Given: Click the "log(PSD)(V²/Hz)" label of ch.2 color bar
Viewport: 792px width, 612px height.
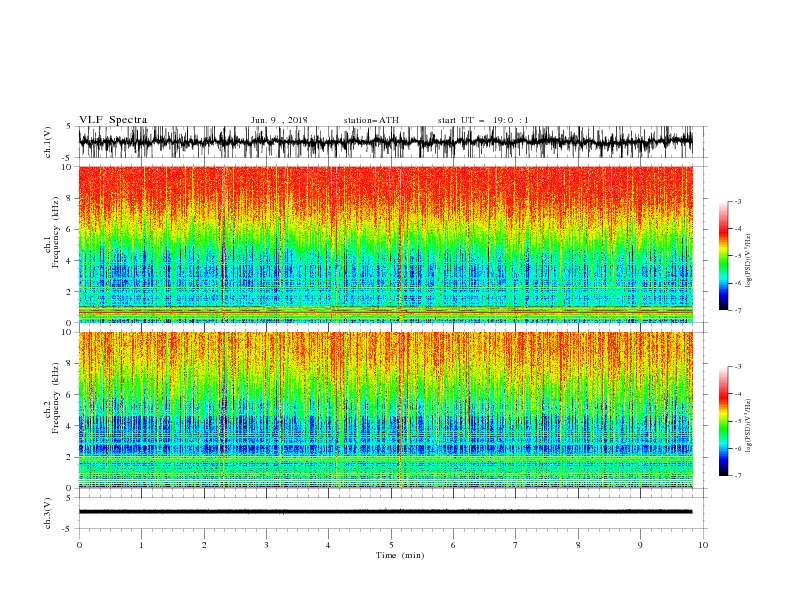Looking at the screenshot, I should (749, 425).
